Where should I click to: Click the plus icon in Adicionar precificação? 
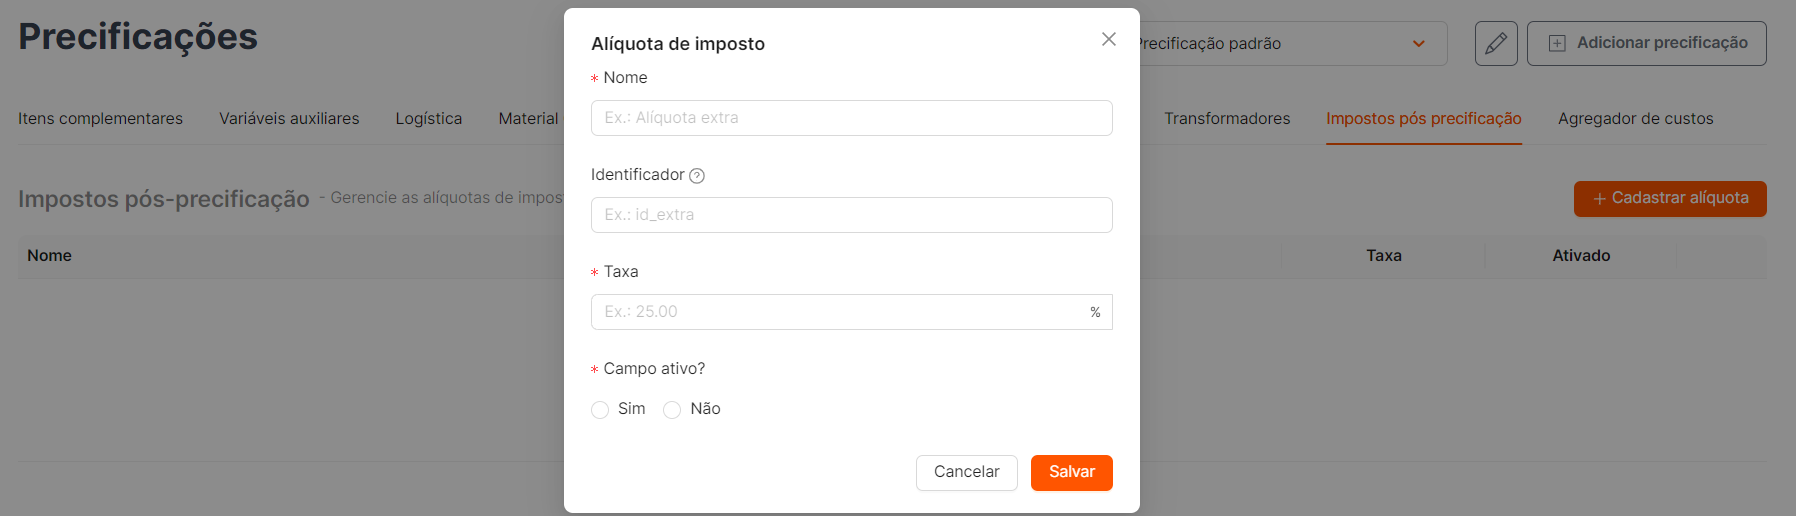coord(1557,44)
